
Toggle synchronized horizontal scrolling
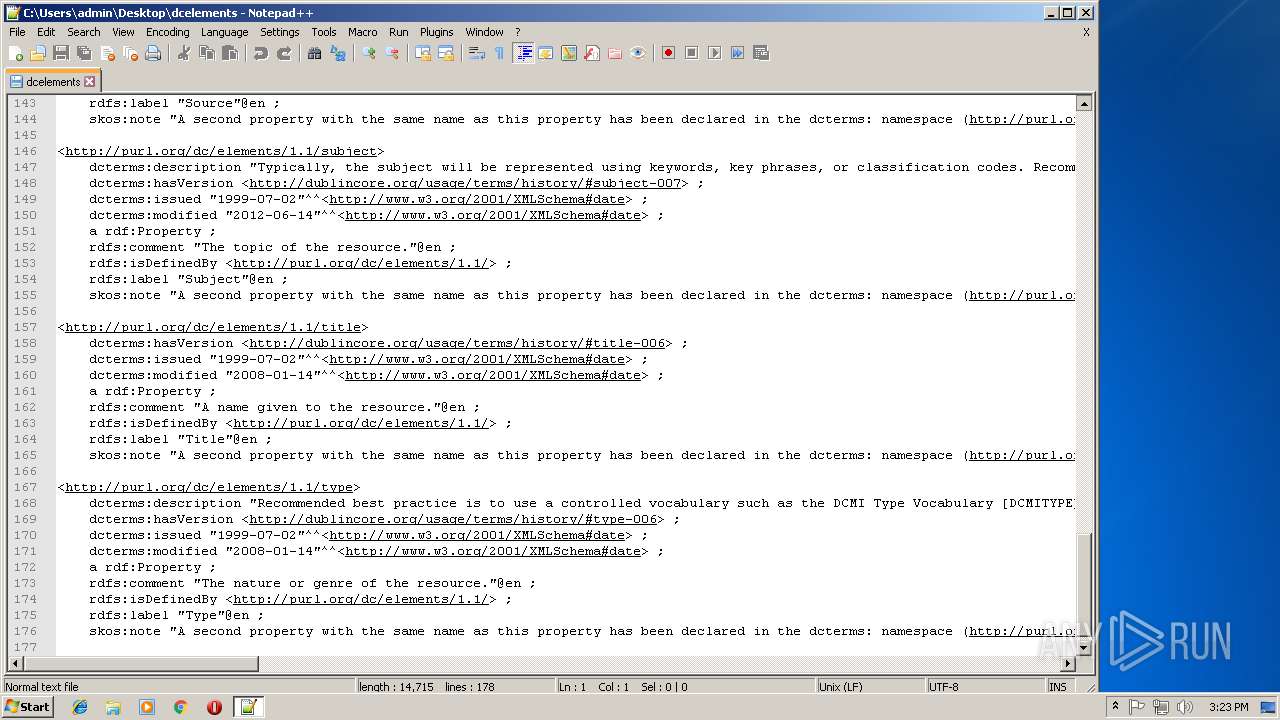click(x=446, y=53)
